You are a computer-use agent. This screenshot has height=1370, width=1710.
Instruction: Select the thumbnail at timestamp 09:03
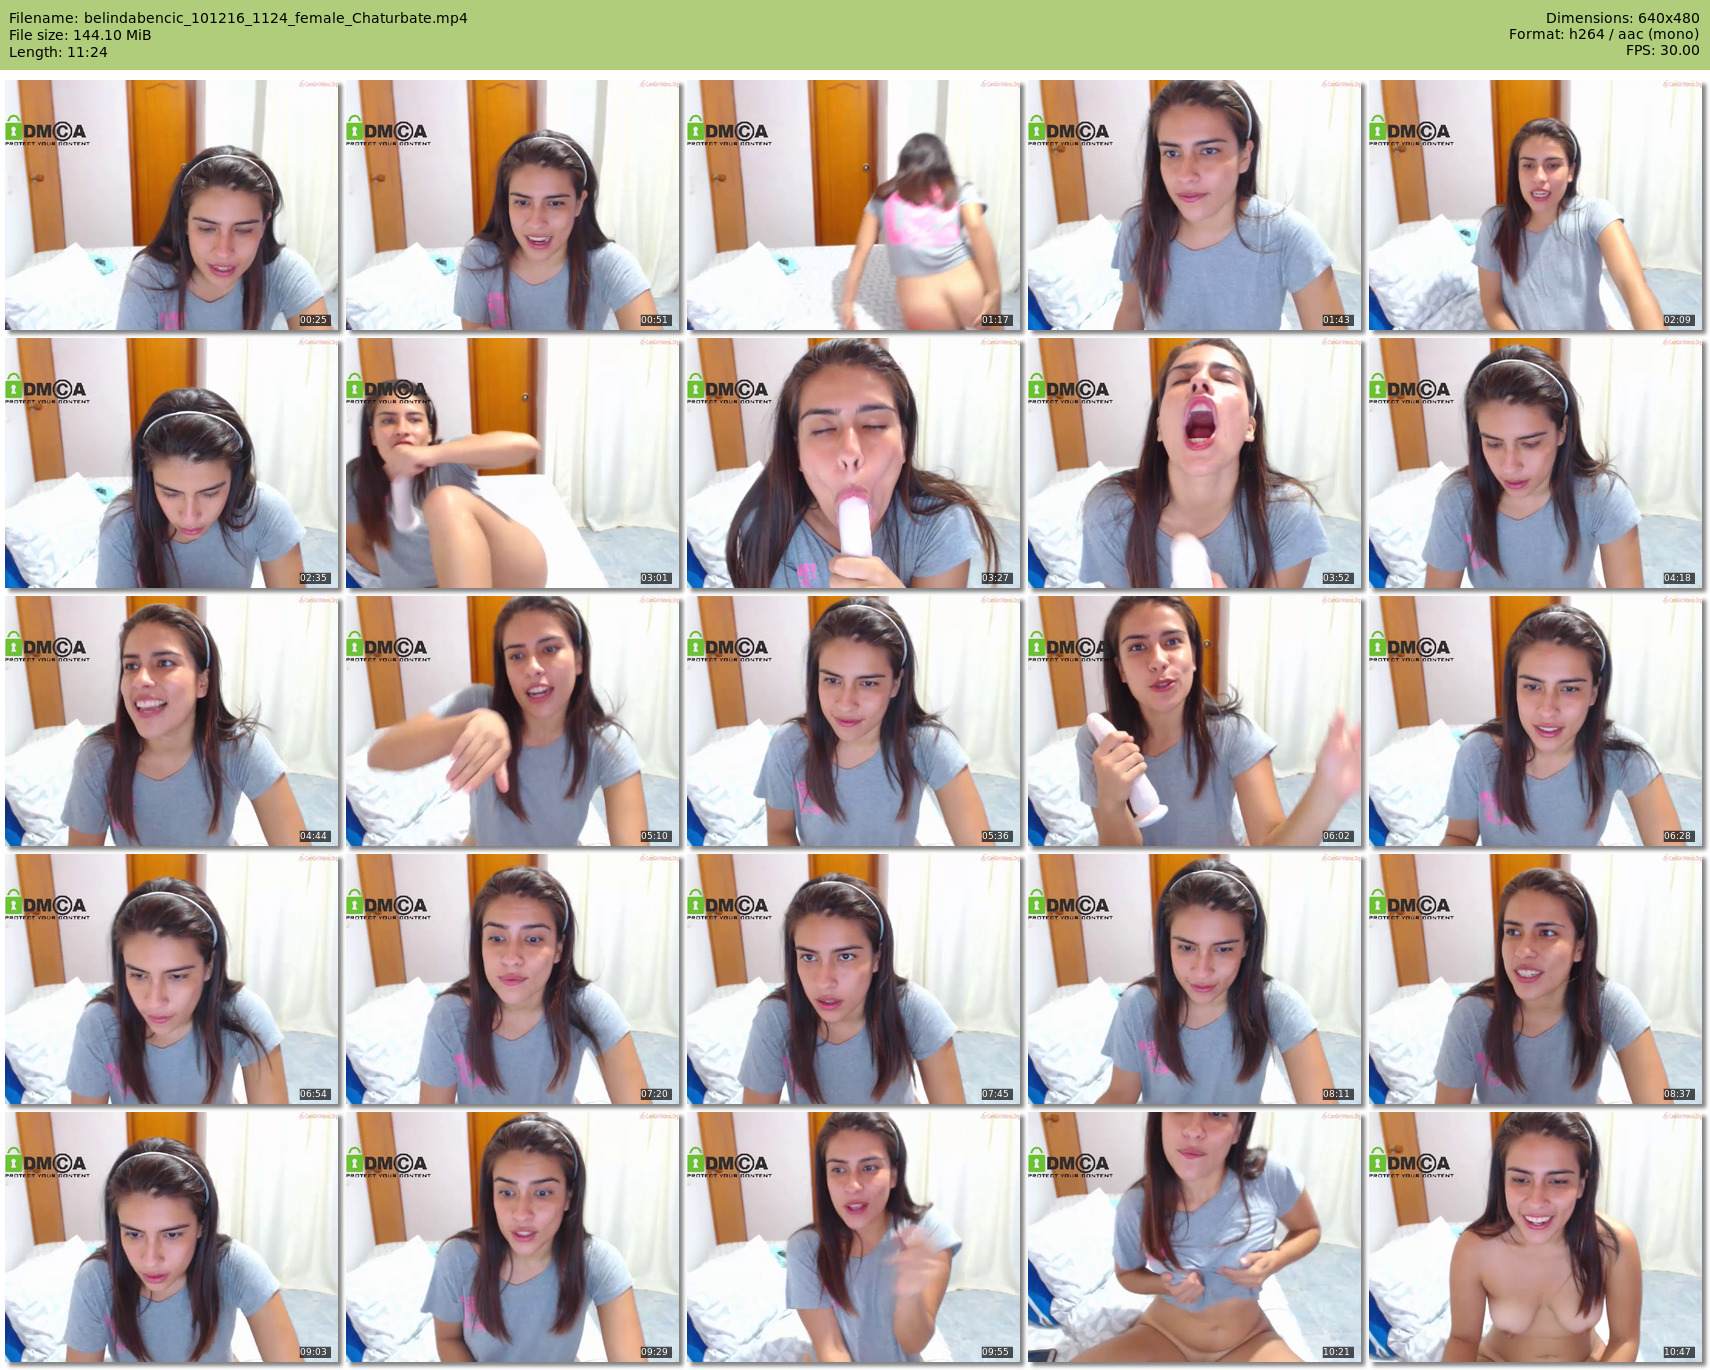tap(172, 1237)
